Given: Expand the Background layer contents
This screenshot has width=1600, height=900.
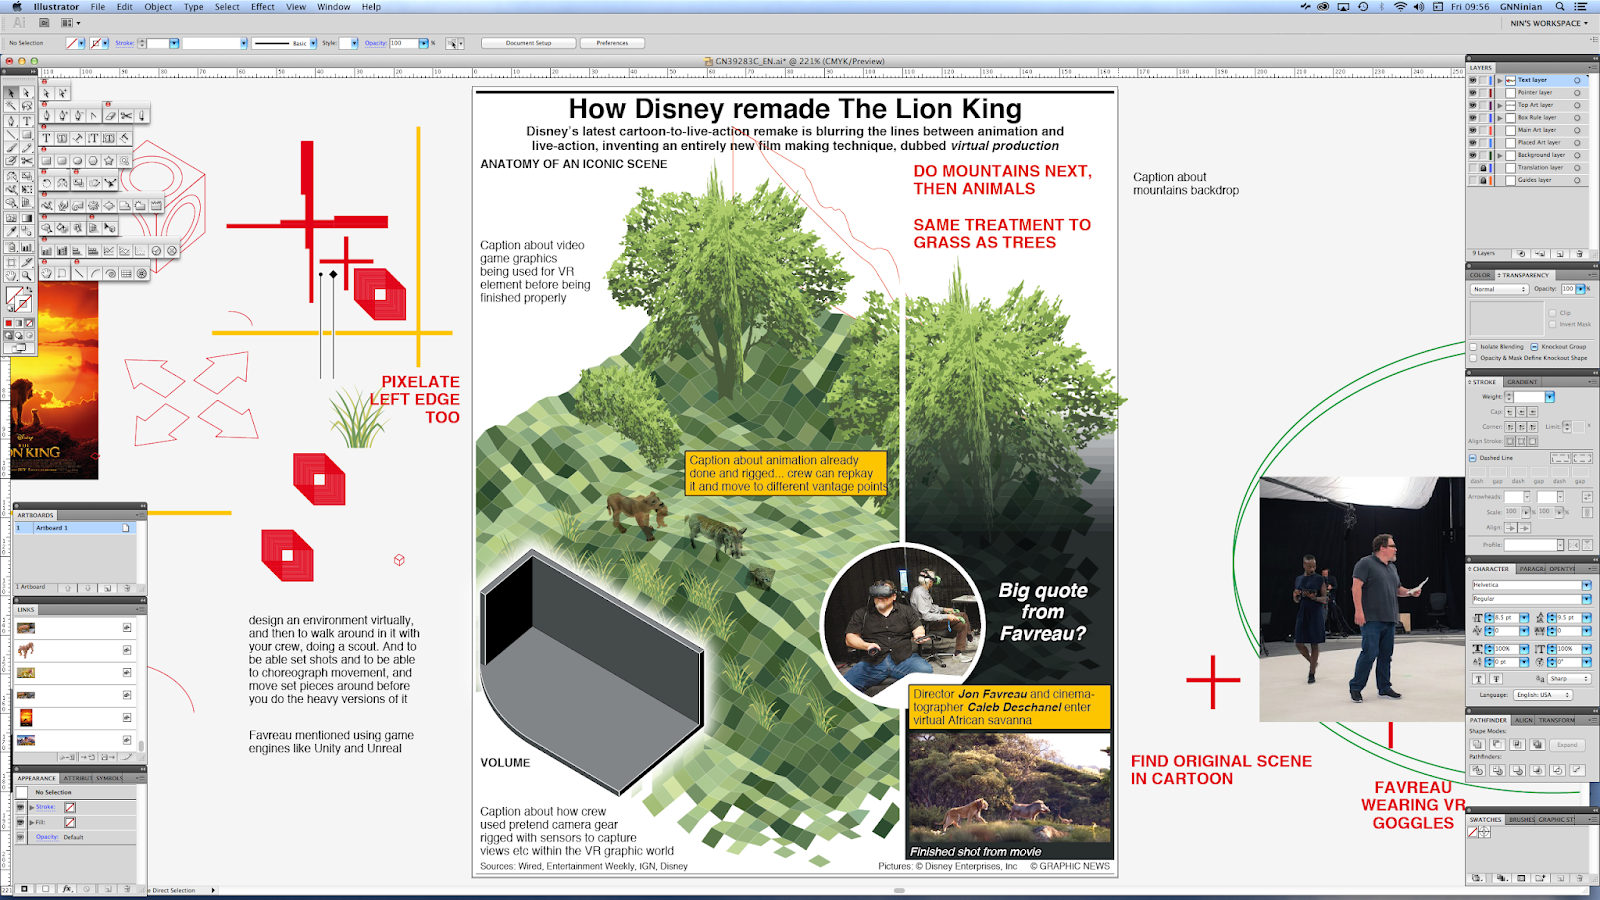Looking at the screenshot, I should pos(1500,155).
